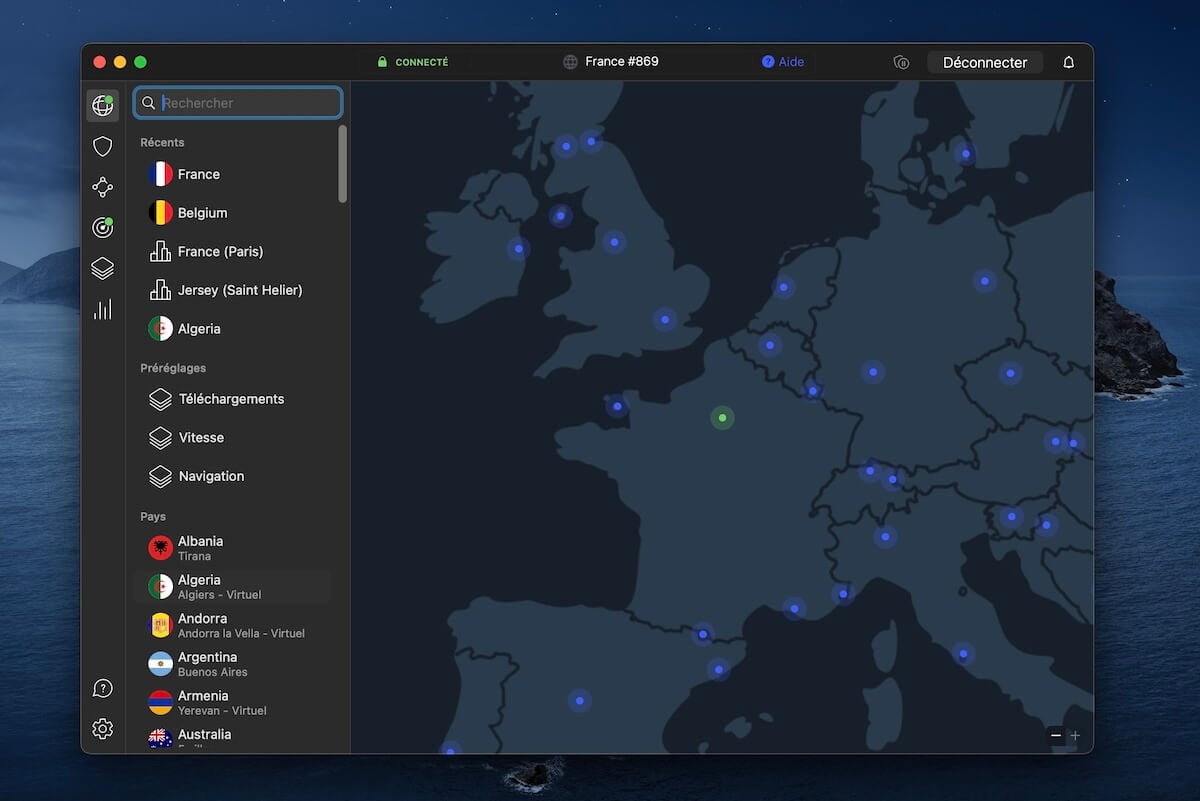Click the Algeria flag in Récents
Screen dimensions: 1200x801
[x=160, y=329]
